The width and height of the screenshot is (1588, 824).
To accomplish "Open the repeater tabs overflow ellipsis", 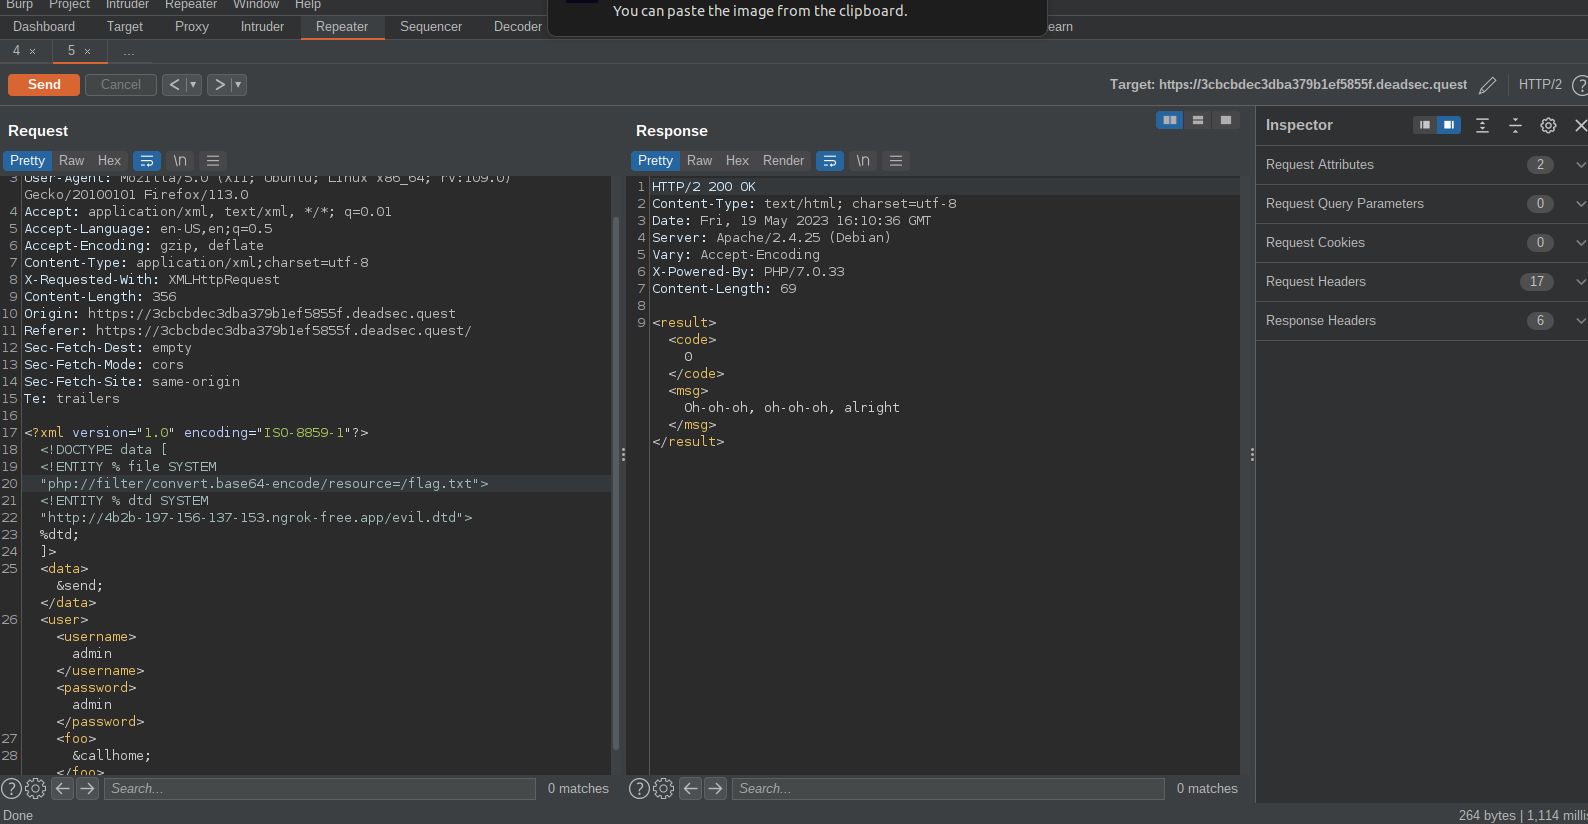I will click(129, 51).
